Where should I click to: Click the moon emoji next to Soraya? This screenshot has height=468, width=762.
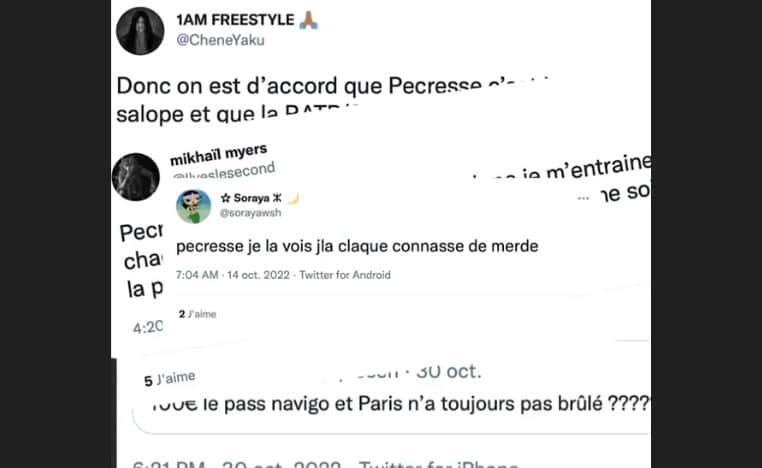[293, 198]
